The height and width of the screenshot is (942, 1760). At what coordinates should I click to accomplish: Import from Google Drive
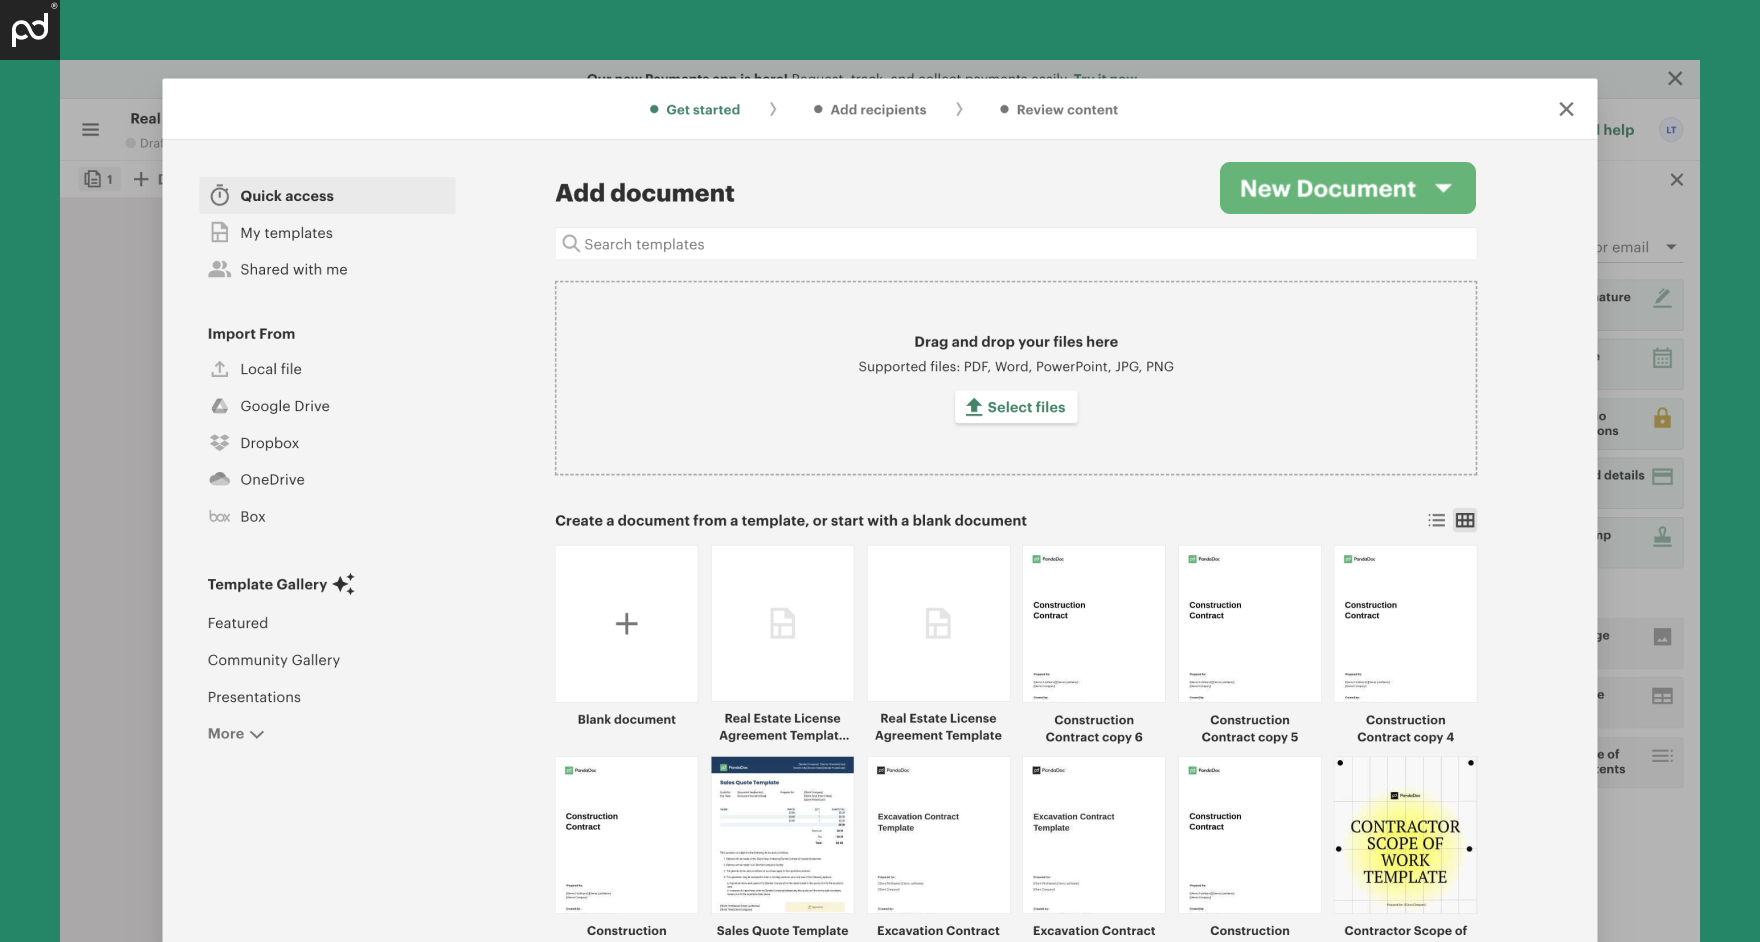(284, 406)
